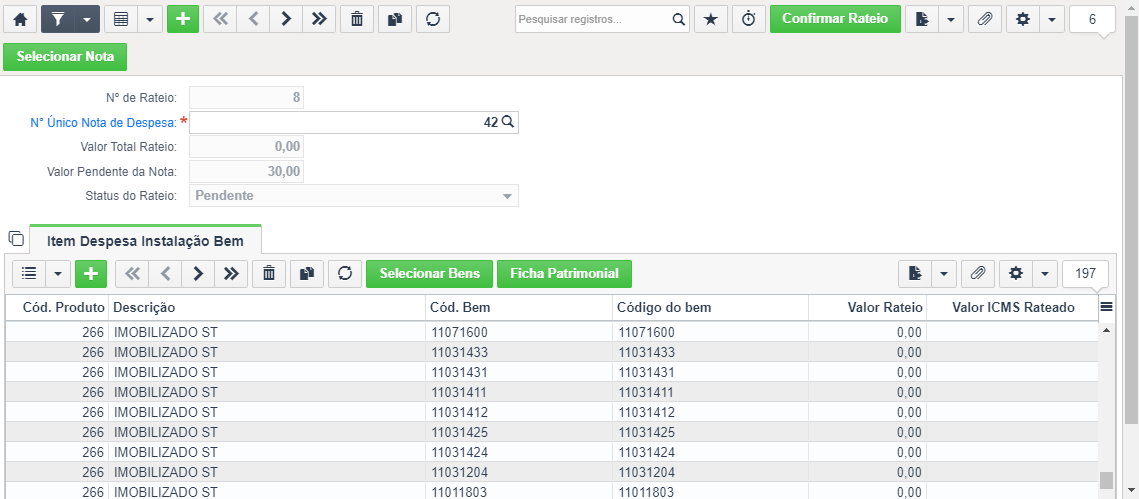Expand the top export options dropdown
Image resolution: width=1139 pixels, height=499 pixels.
[951, 19]
